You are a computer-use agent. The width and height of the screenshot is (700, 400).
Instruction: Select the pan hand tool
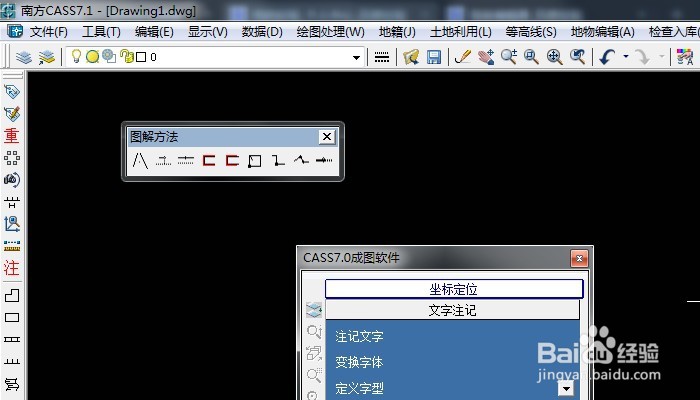tap(485, 57)
